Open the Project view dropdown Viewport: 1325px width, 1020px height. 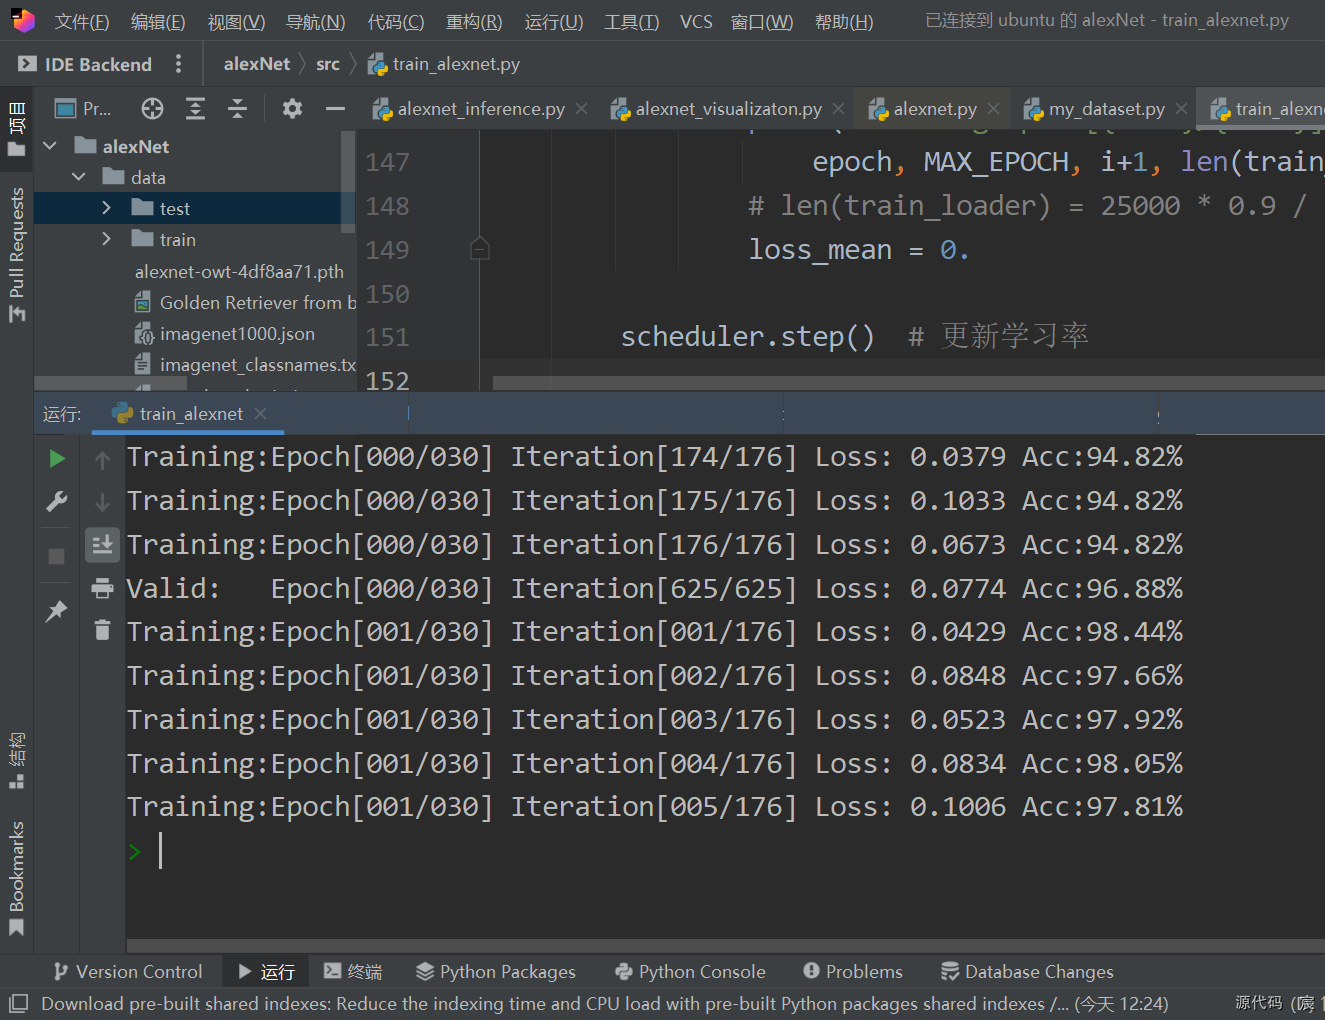(x=83, y=108)
